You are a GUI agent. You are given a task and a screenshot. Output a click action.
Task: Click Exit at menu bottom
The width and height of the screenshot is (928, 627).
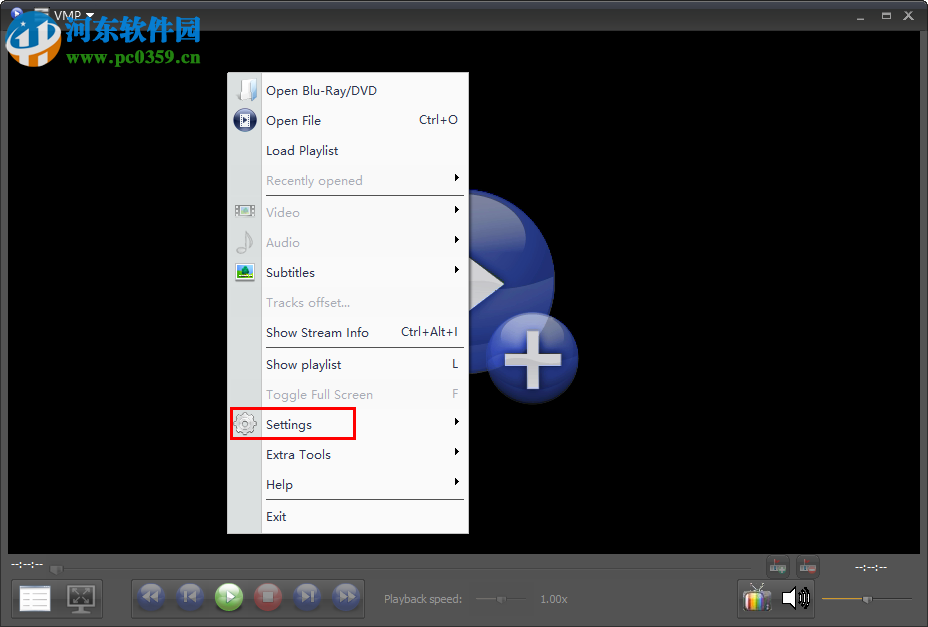[x=276, y=516]
